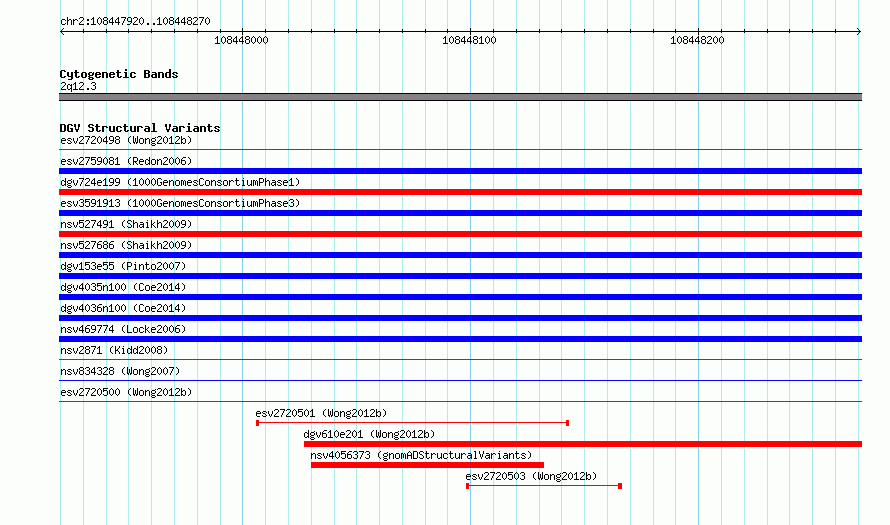This screenshot has width=890, height=525.
Task: Open nsv527686 (Shaikh2009) variant label
Action: click(126, 245)
